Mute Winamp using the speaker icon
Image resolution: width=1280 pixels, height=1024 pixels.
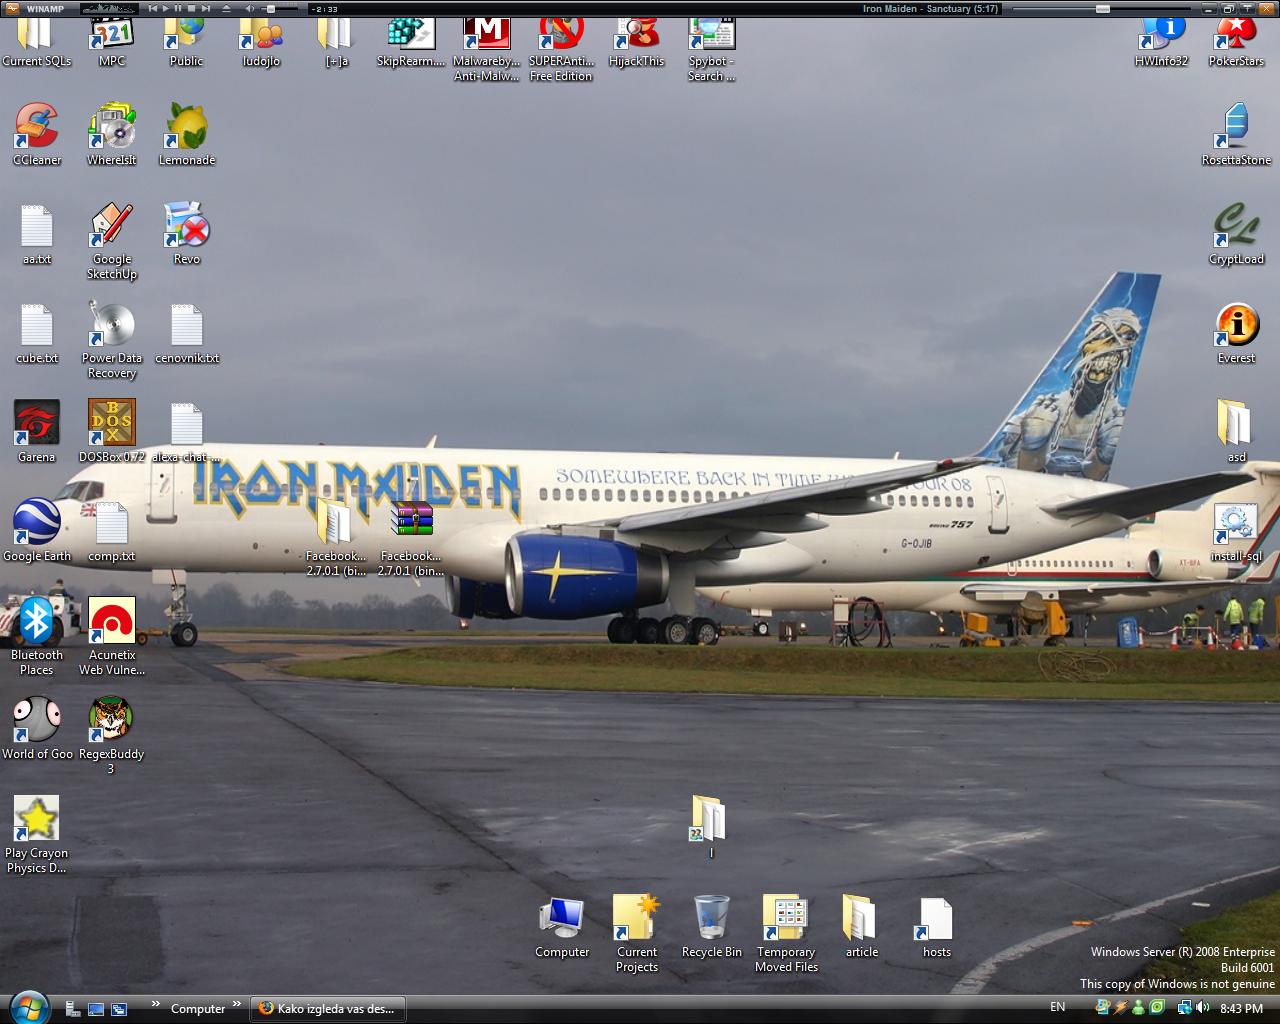[249, 8]
